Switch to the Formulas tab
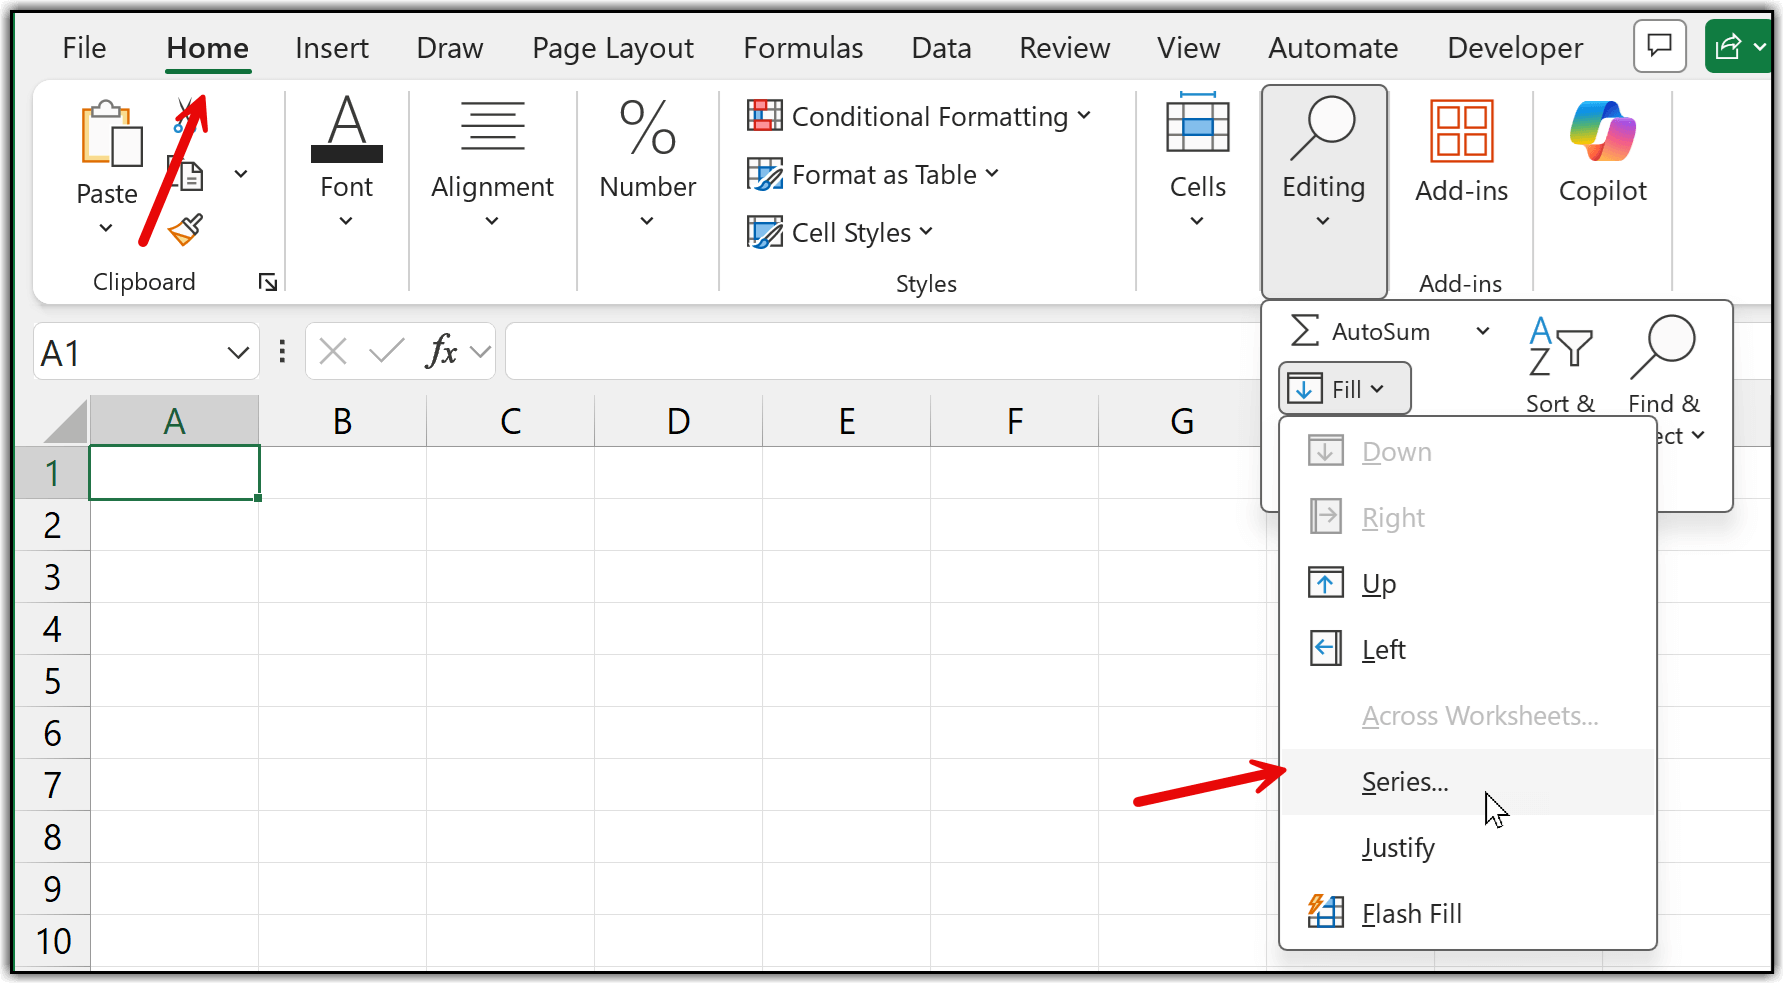The width and height of the screenshot is (1784, 984). click(x=803, y=48)
